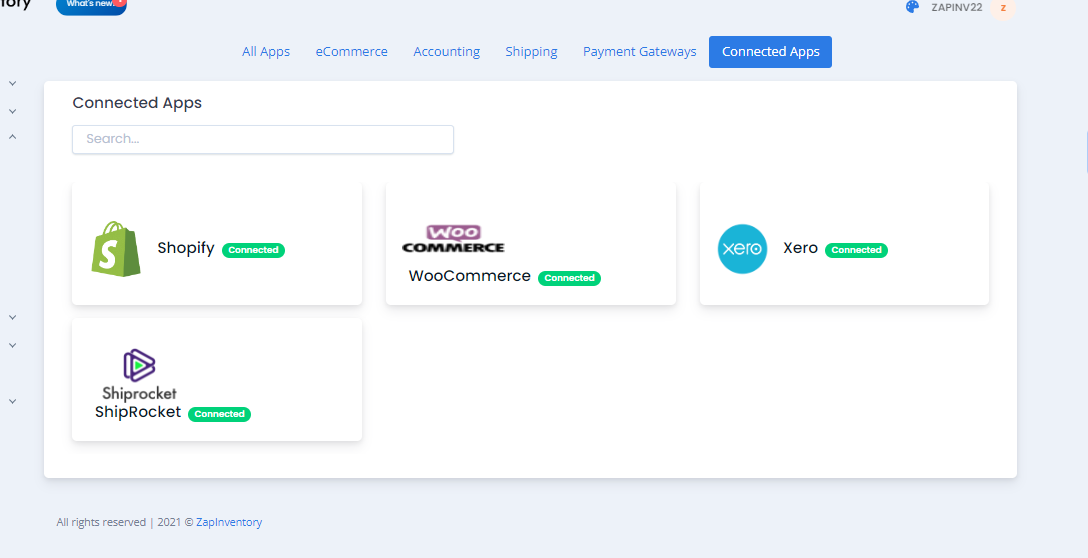Click the Connected Apps panel heading
The image size is (1088, 558).
(137, 103)
